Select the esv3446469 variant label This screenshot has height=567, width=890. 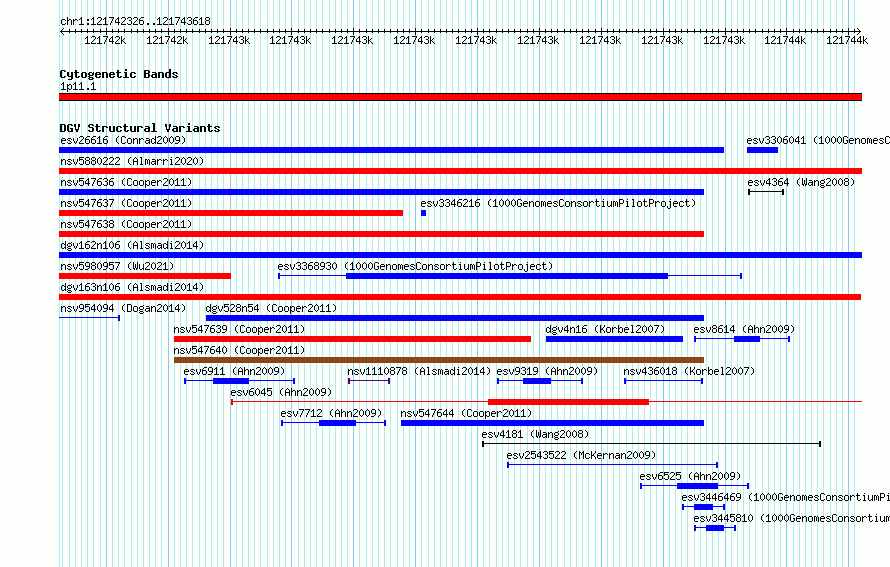[786, 497]
